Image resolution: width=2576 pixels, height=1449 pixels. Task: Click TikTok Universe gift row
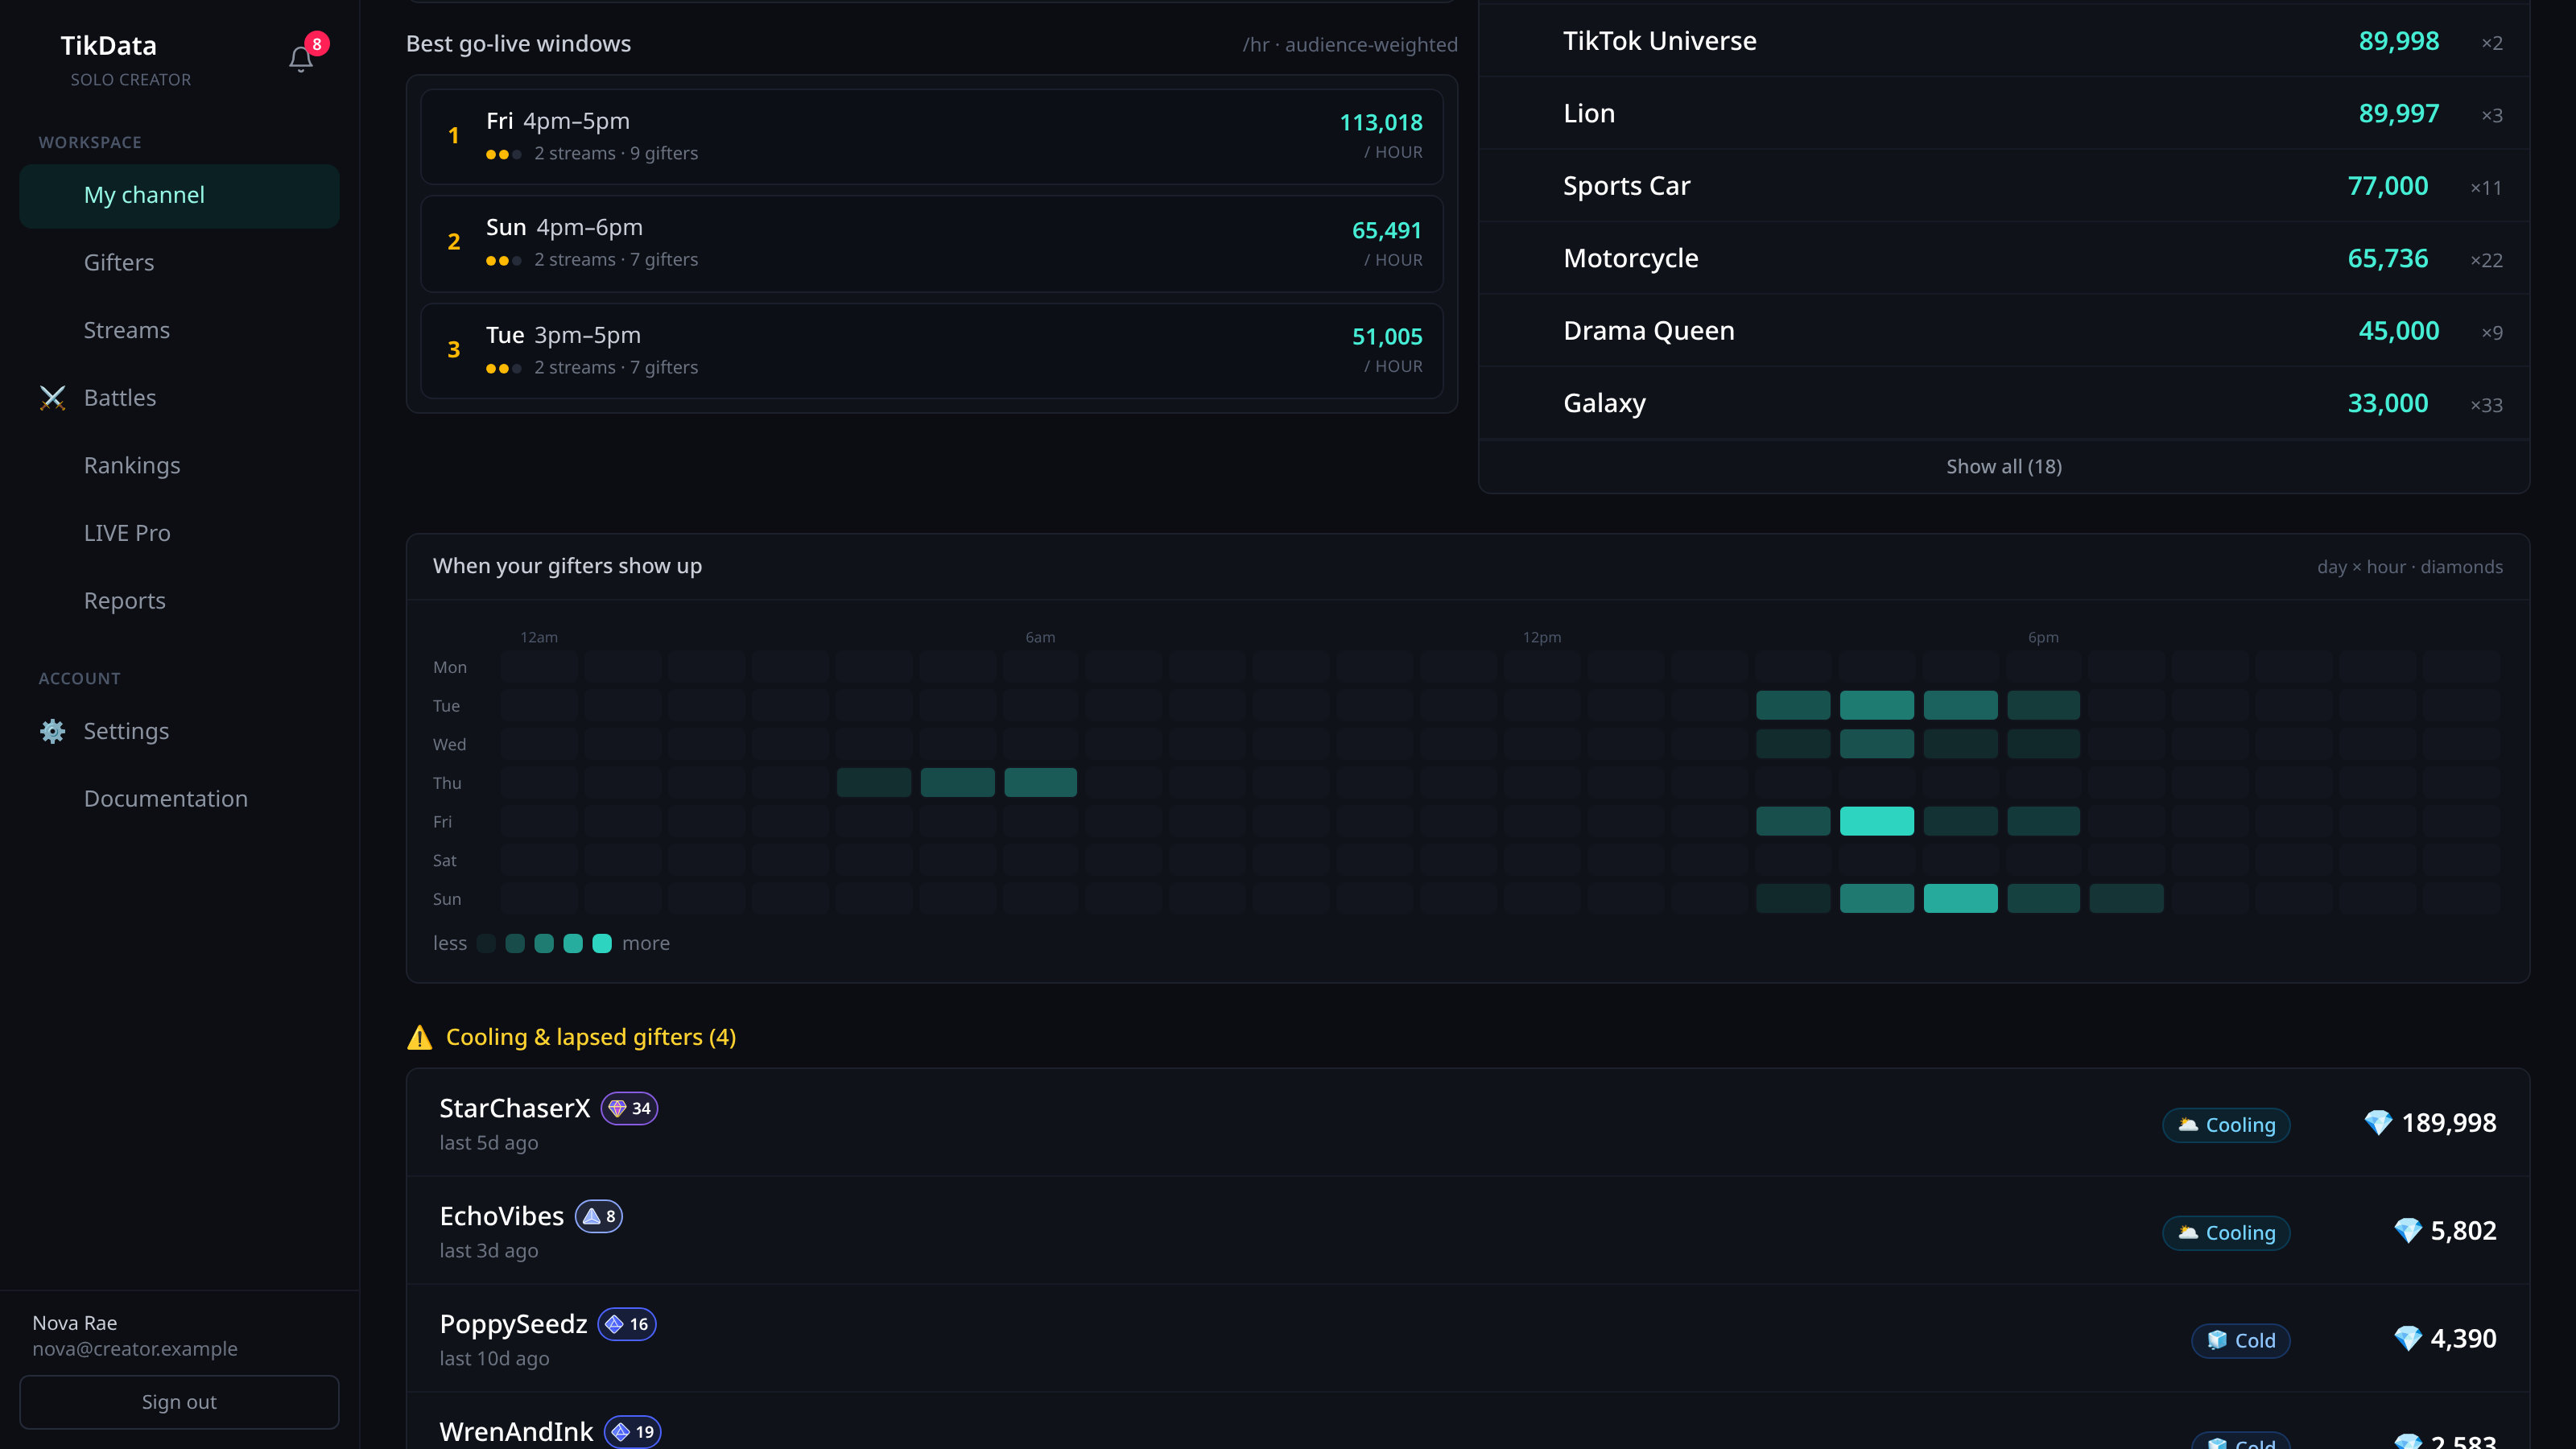click(2004, 41)
